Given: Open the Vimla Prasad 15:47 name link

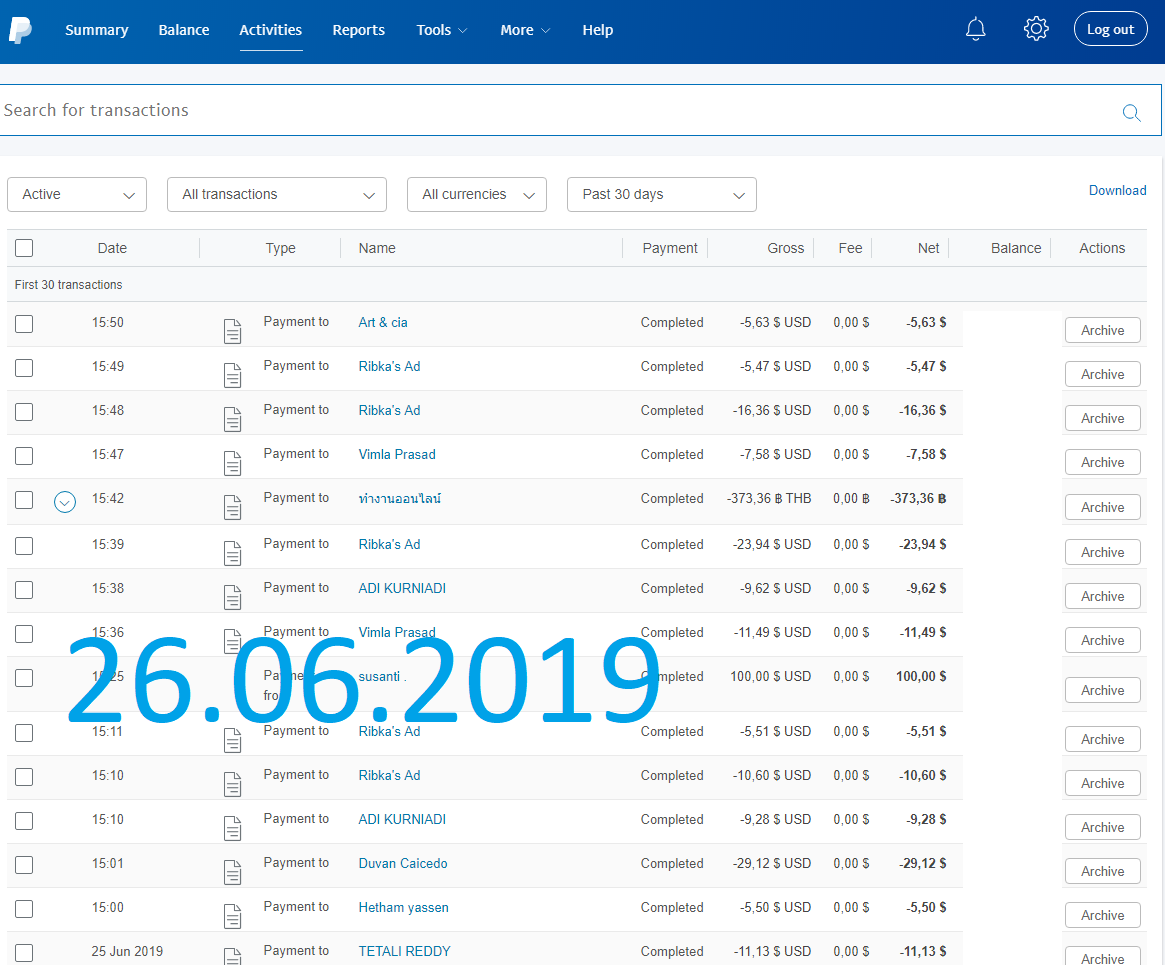Looking at the screenshot, I should click(397, 454).
